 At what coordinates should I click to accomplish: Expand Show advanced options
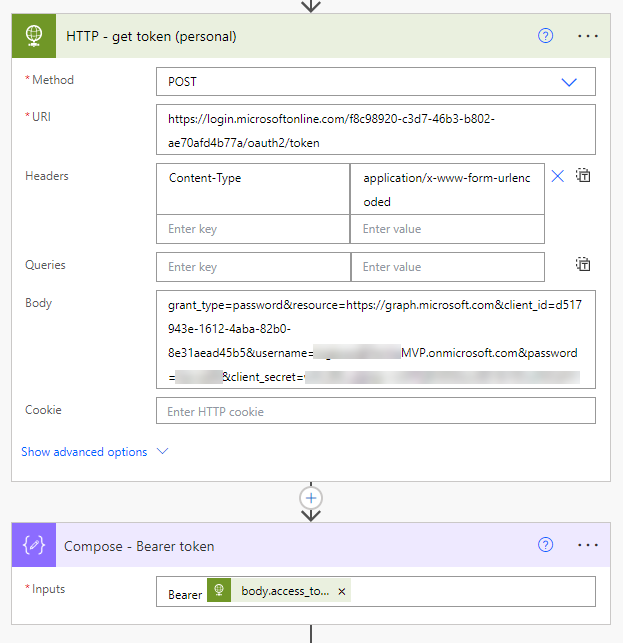click(x=95, y=452)
